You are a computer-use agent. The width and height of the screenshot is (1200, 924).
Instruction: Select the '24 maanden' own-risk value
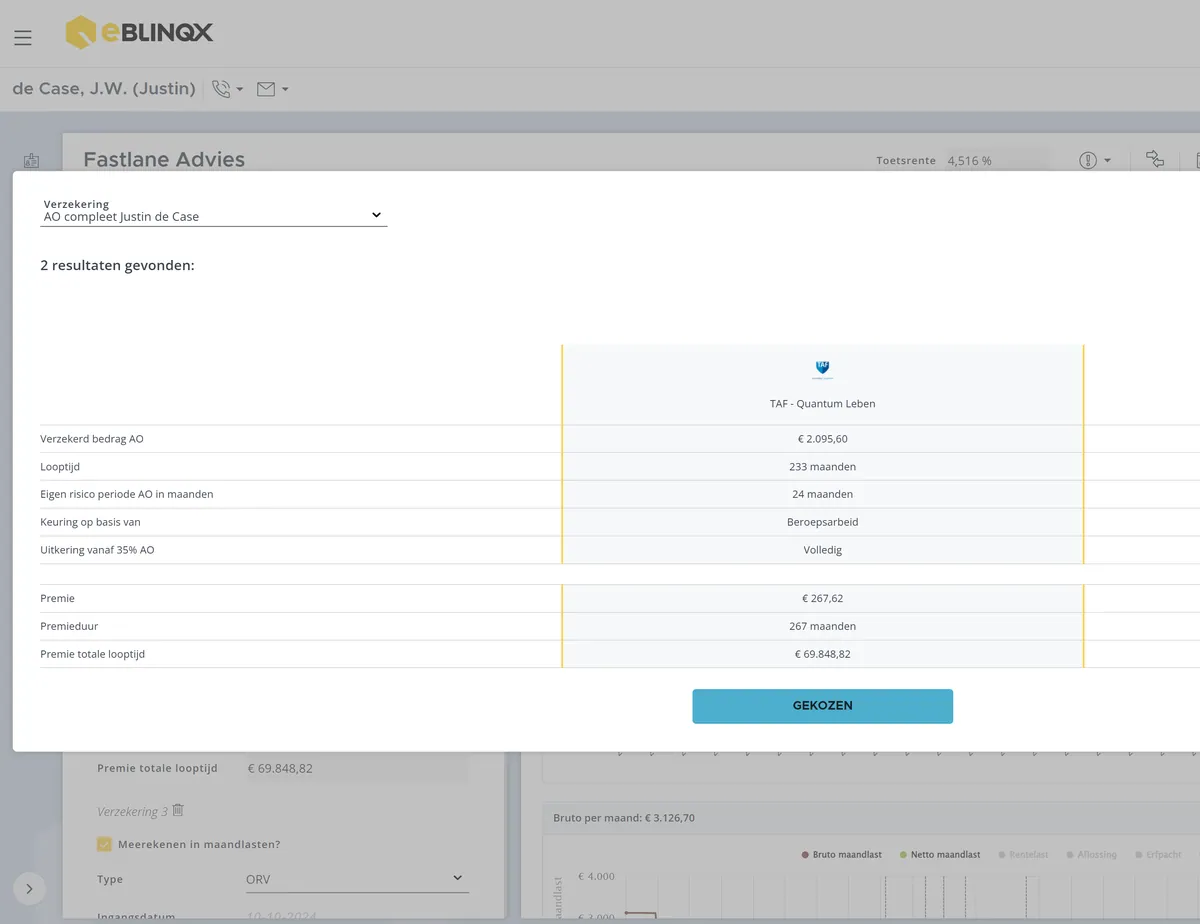(x=823, y=494)
